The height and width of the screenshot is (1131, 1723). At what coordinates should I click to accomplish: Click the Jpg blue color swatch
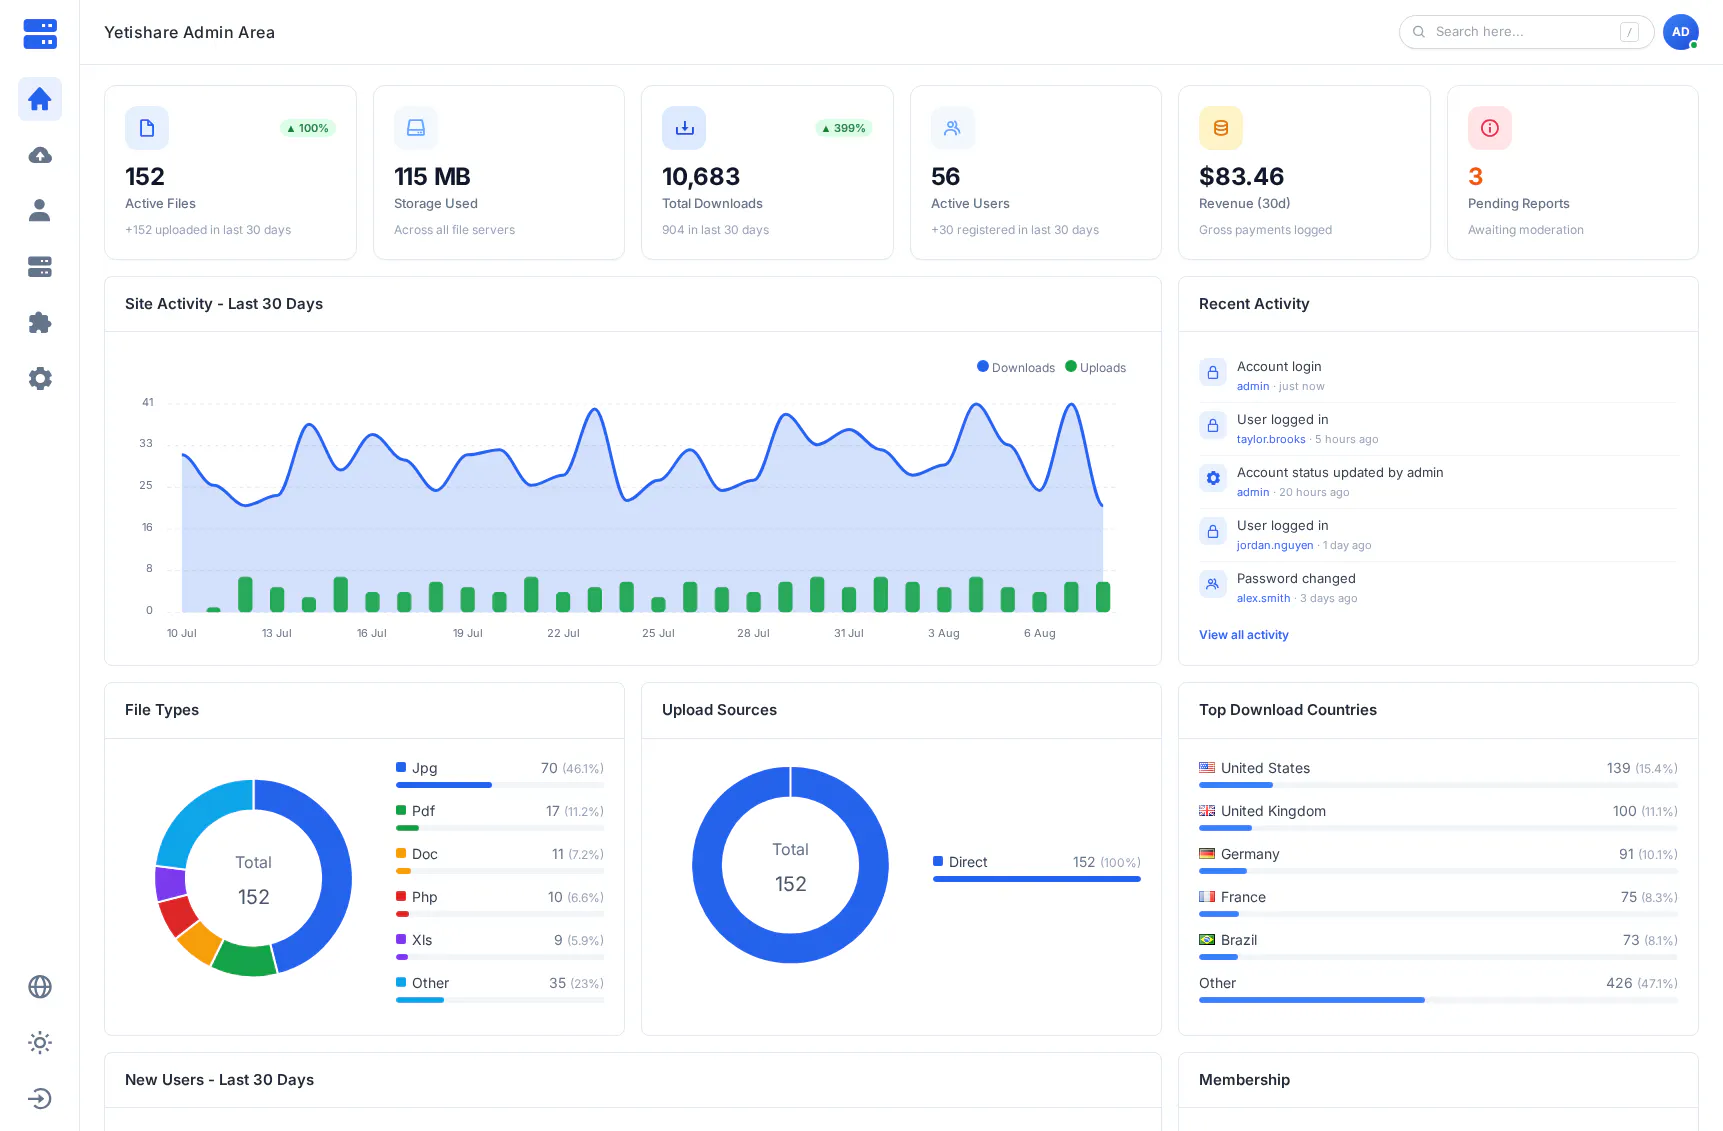(x=401, y=767)
